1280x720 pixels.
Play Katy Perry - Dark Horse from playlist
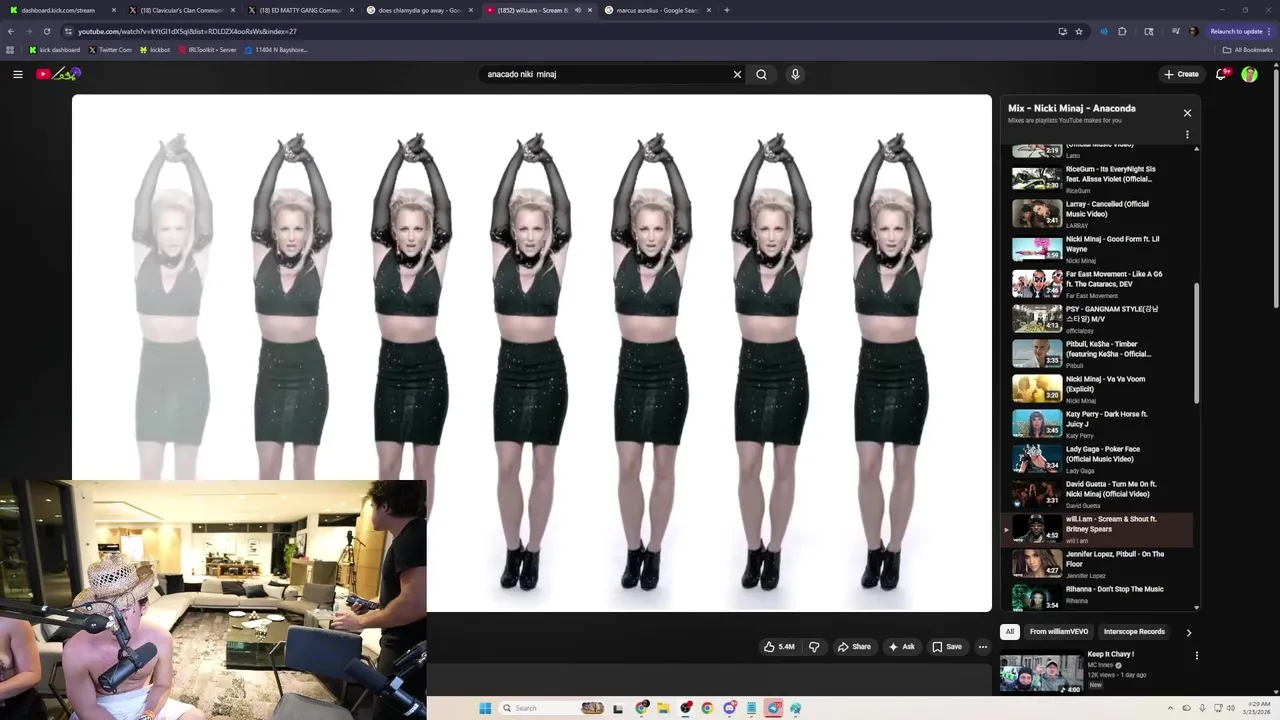pyautogui.click(x=1095, y=423)
